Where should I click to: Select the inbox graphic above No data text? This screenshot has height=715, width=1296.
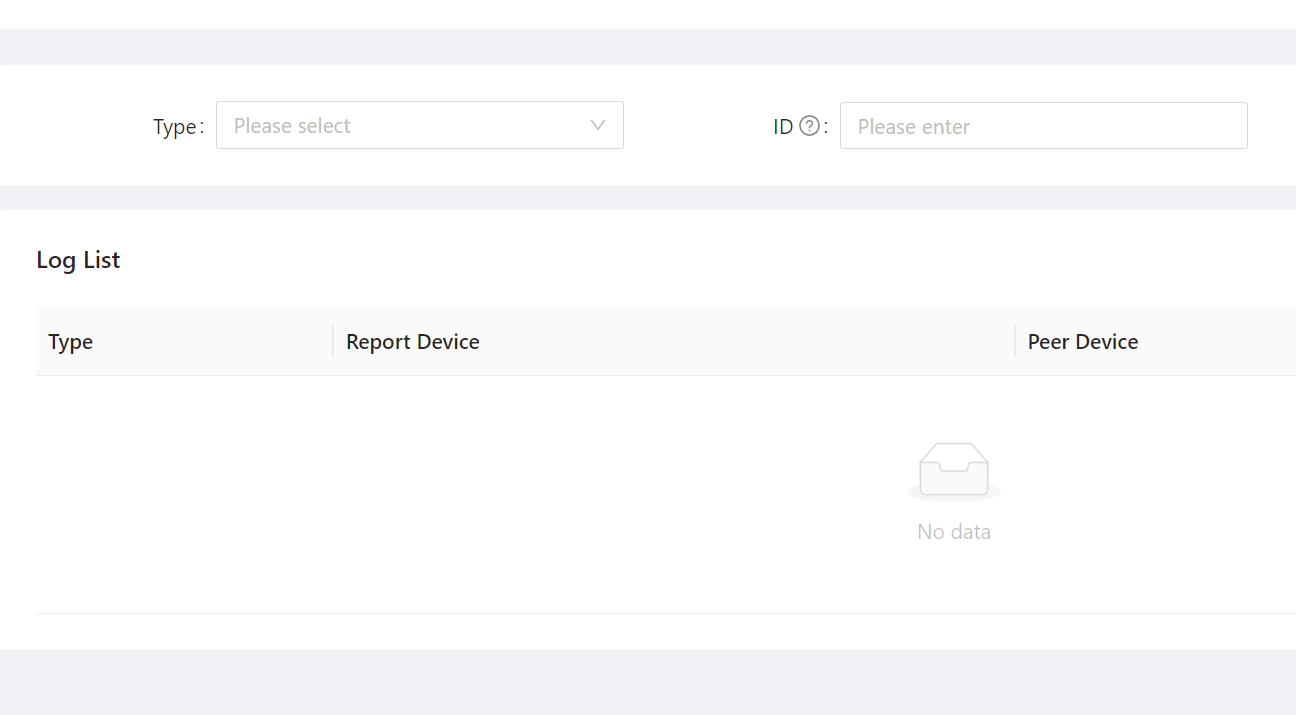[x=953, y=468]
